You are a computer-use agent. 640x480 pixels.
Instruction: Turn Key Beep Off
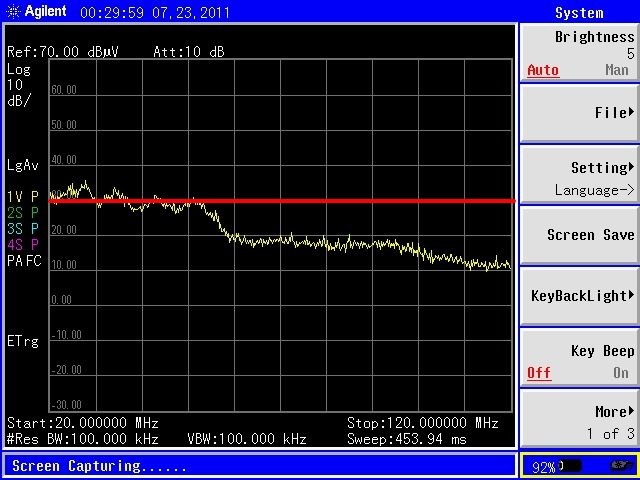pyautogui.click(x=539, y=373)
